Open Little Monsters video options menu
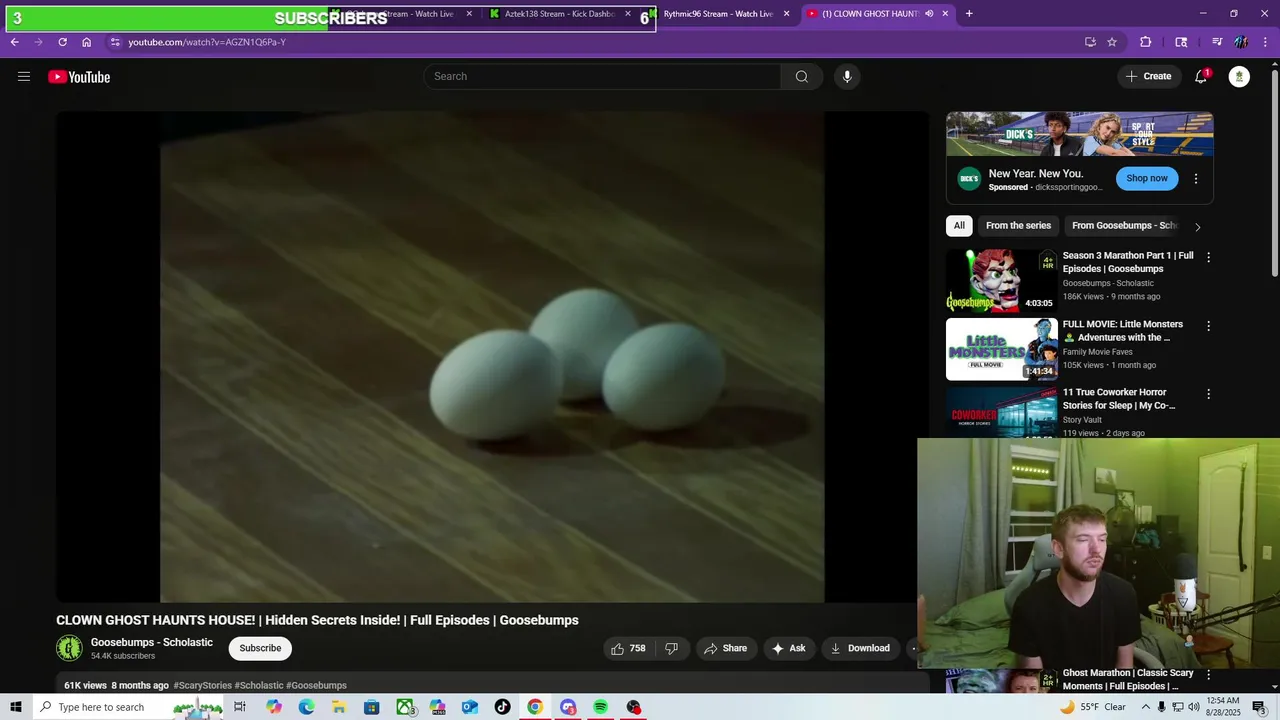The height and width of the screenshot is (720, 1280). tap(1208, 326)
